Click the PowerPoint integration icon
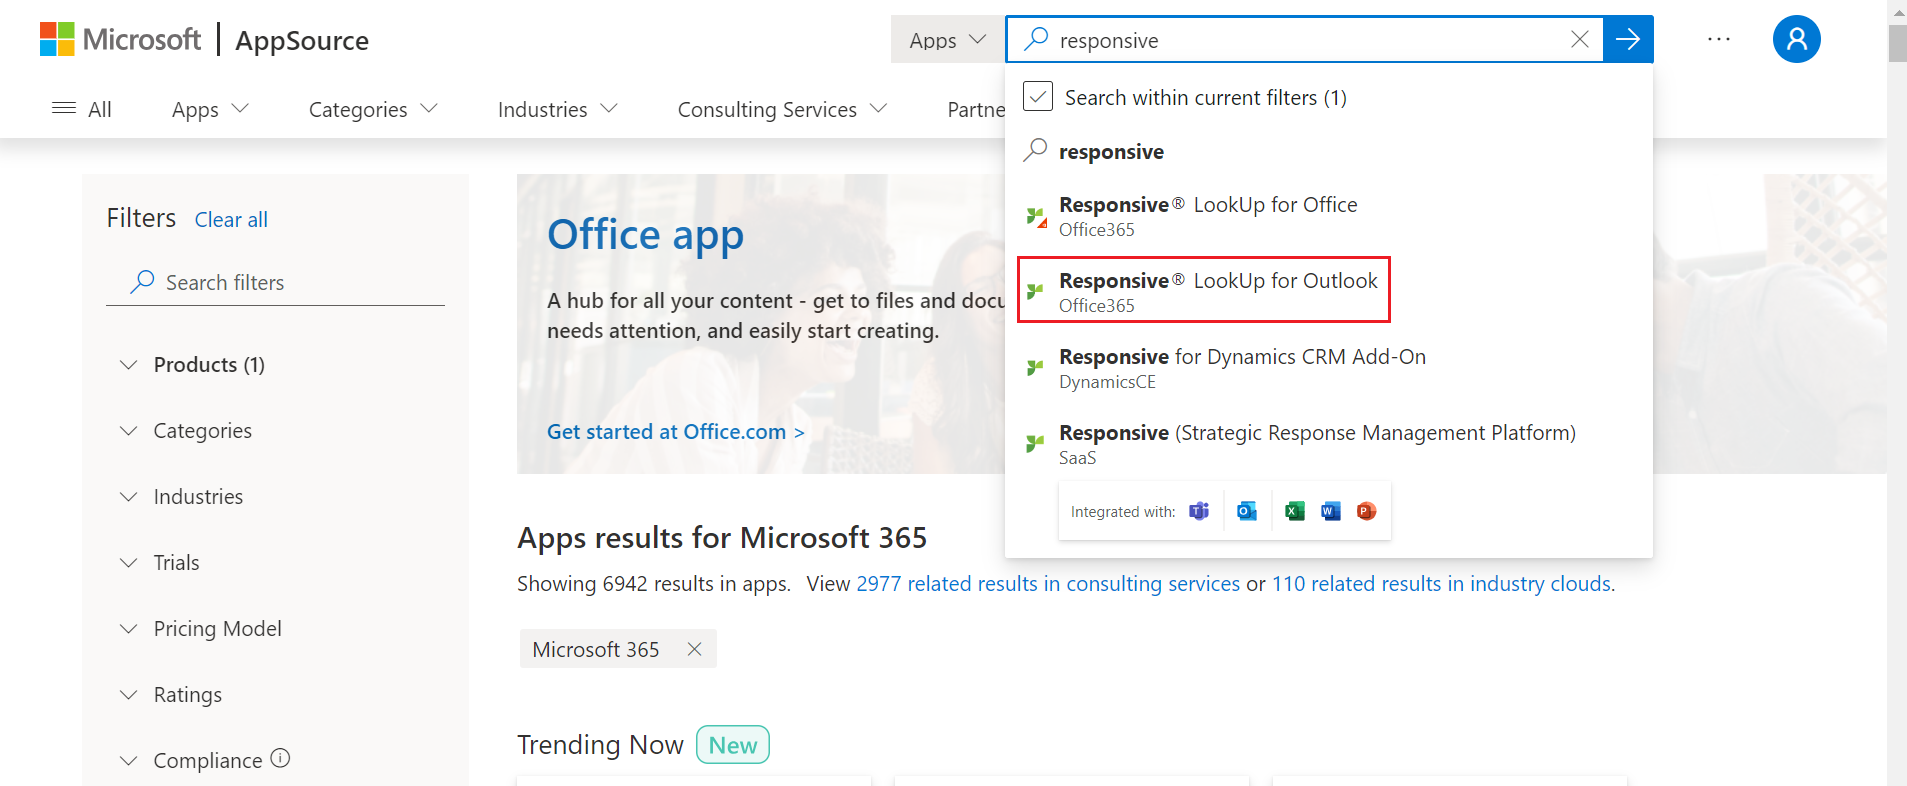The height and width of the screenshot is (786, 1907). pos(1367,511)
